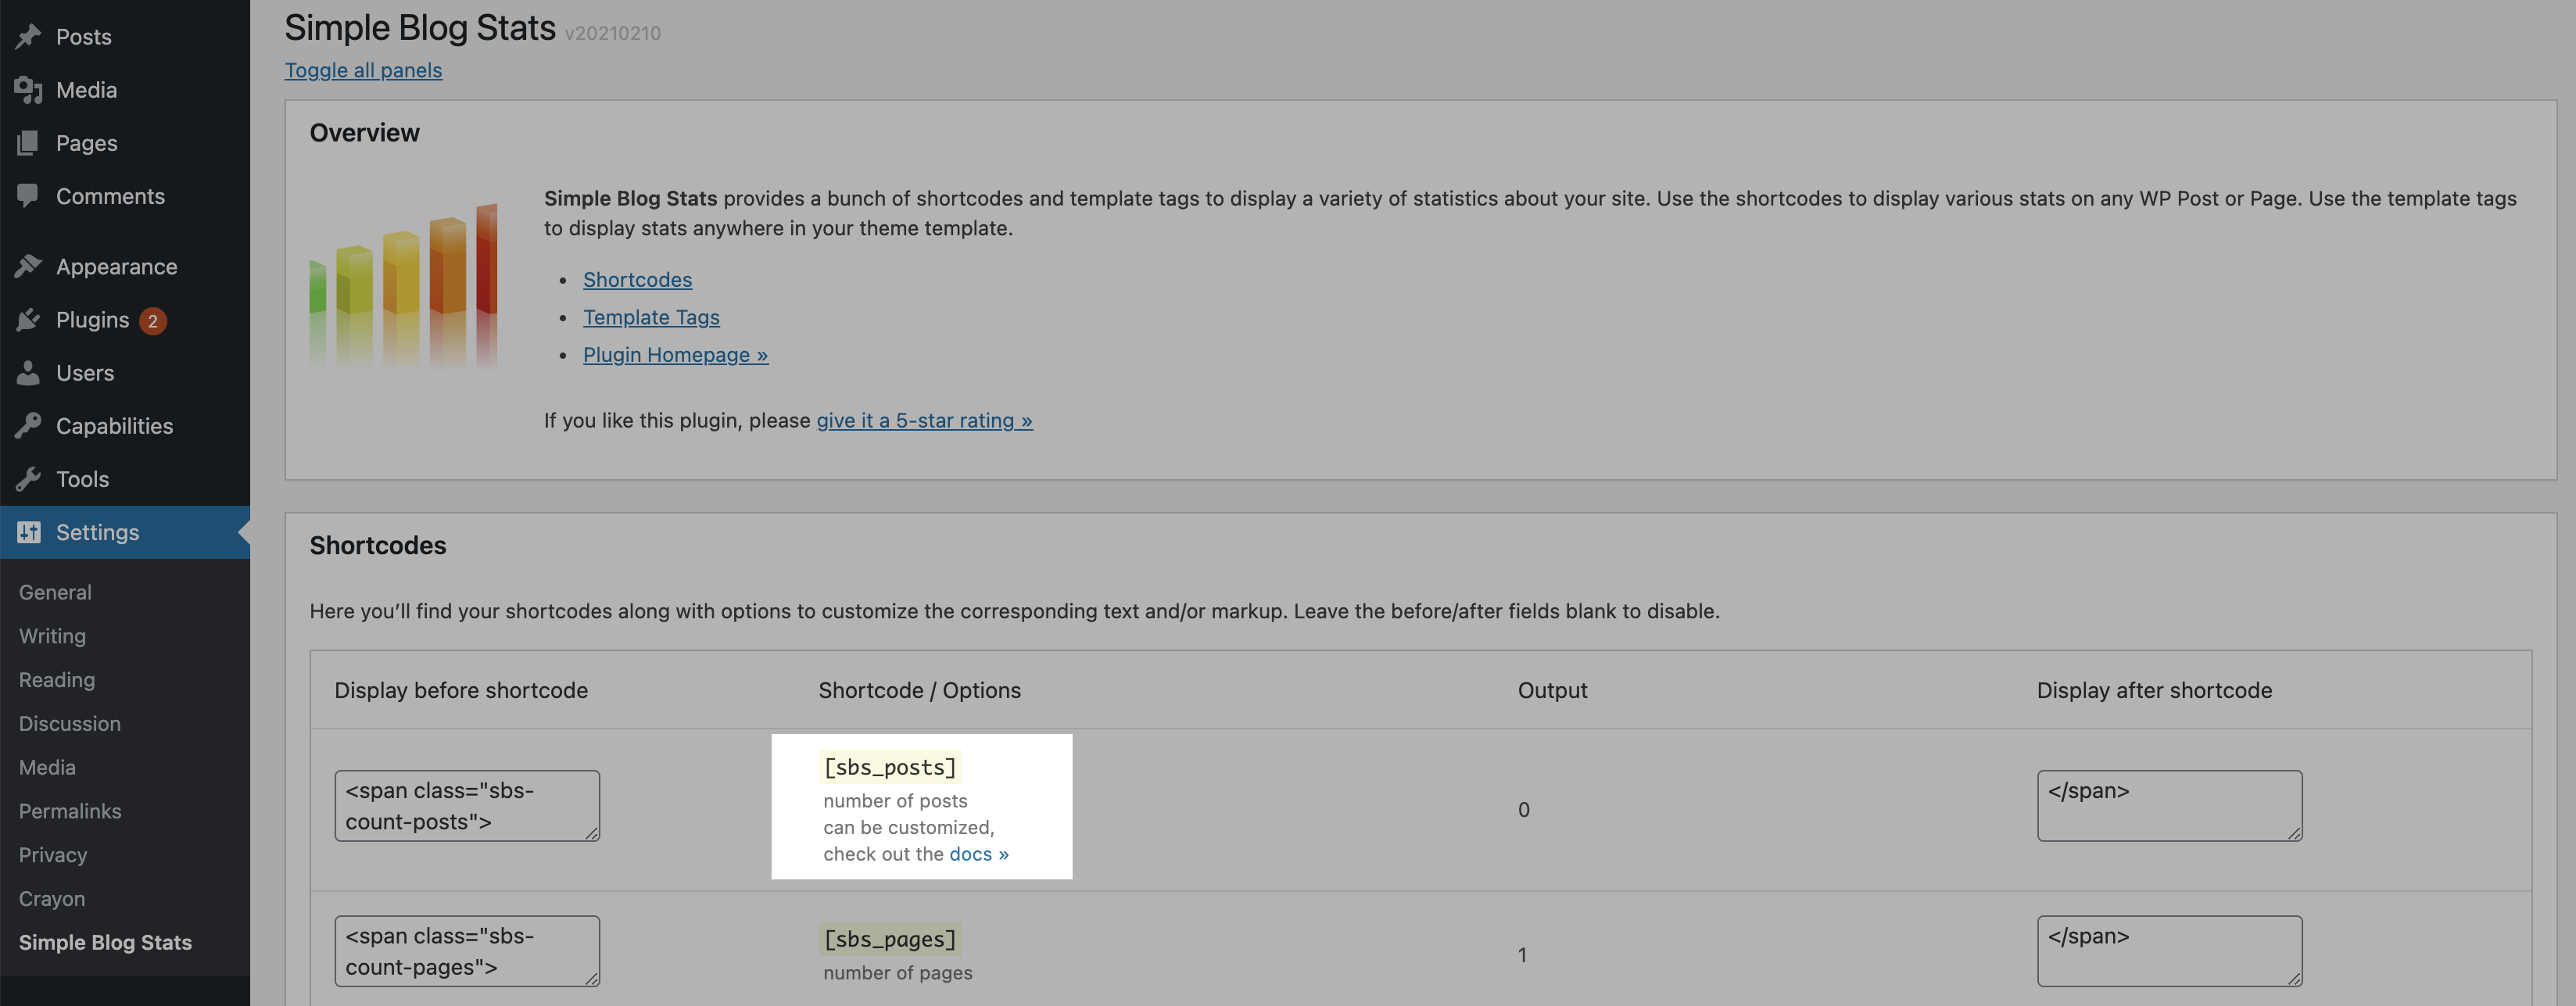Click the Plugins plug icon
The width and height of the screenshot is (2576, 1006).
[28, 319]
